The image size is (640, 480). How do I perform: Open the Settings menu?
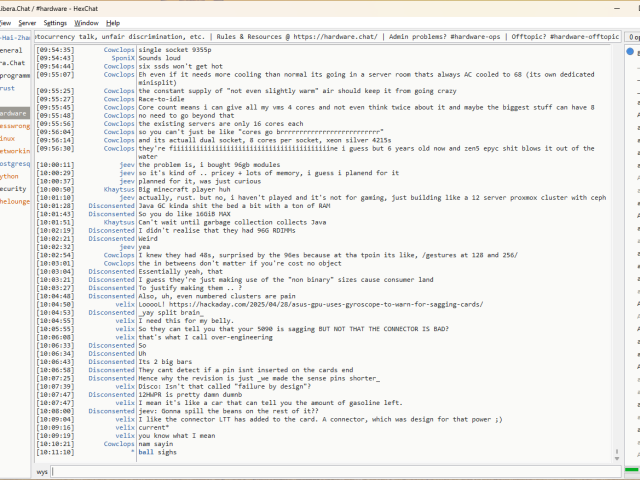coord(55,22)
